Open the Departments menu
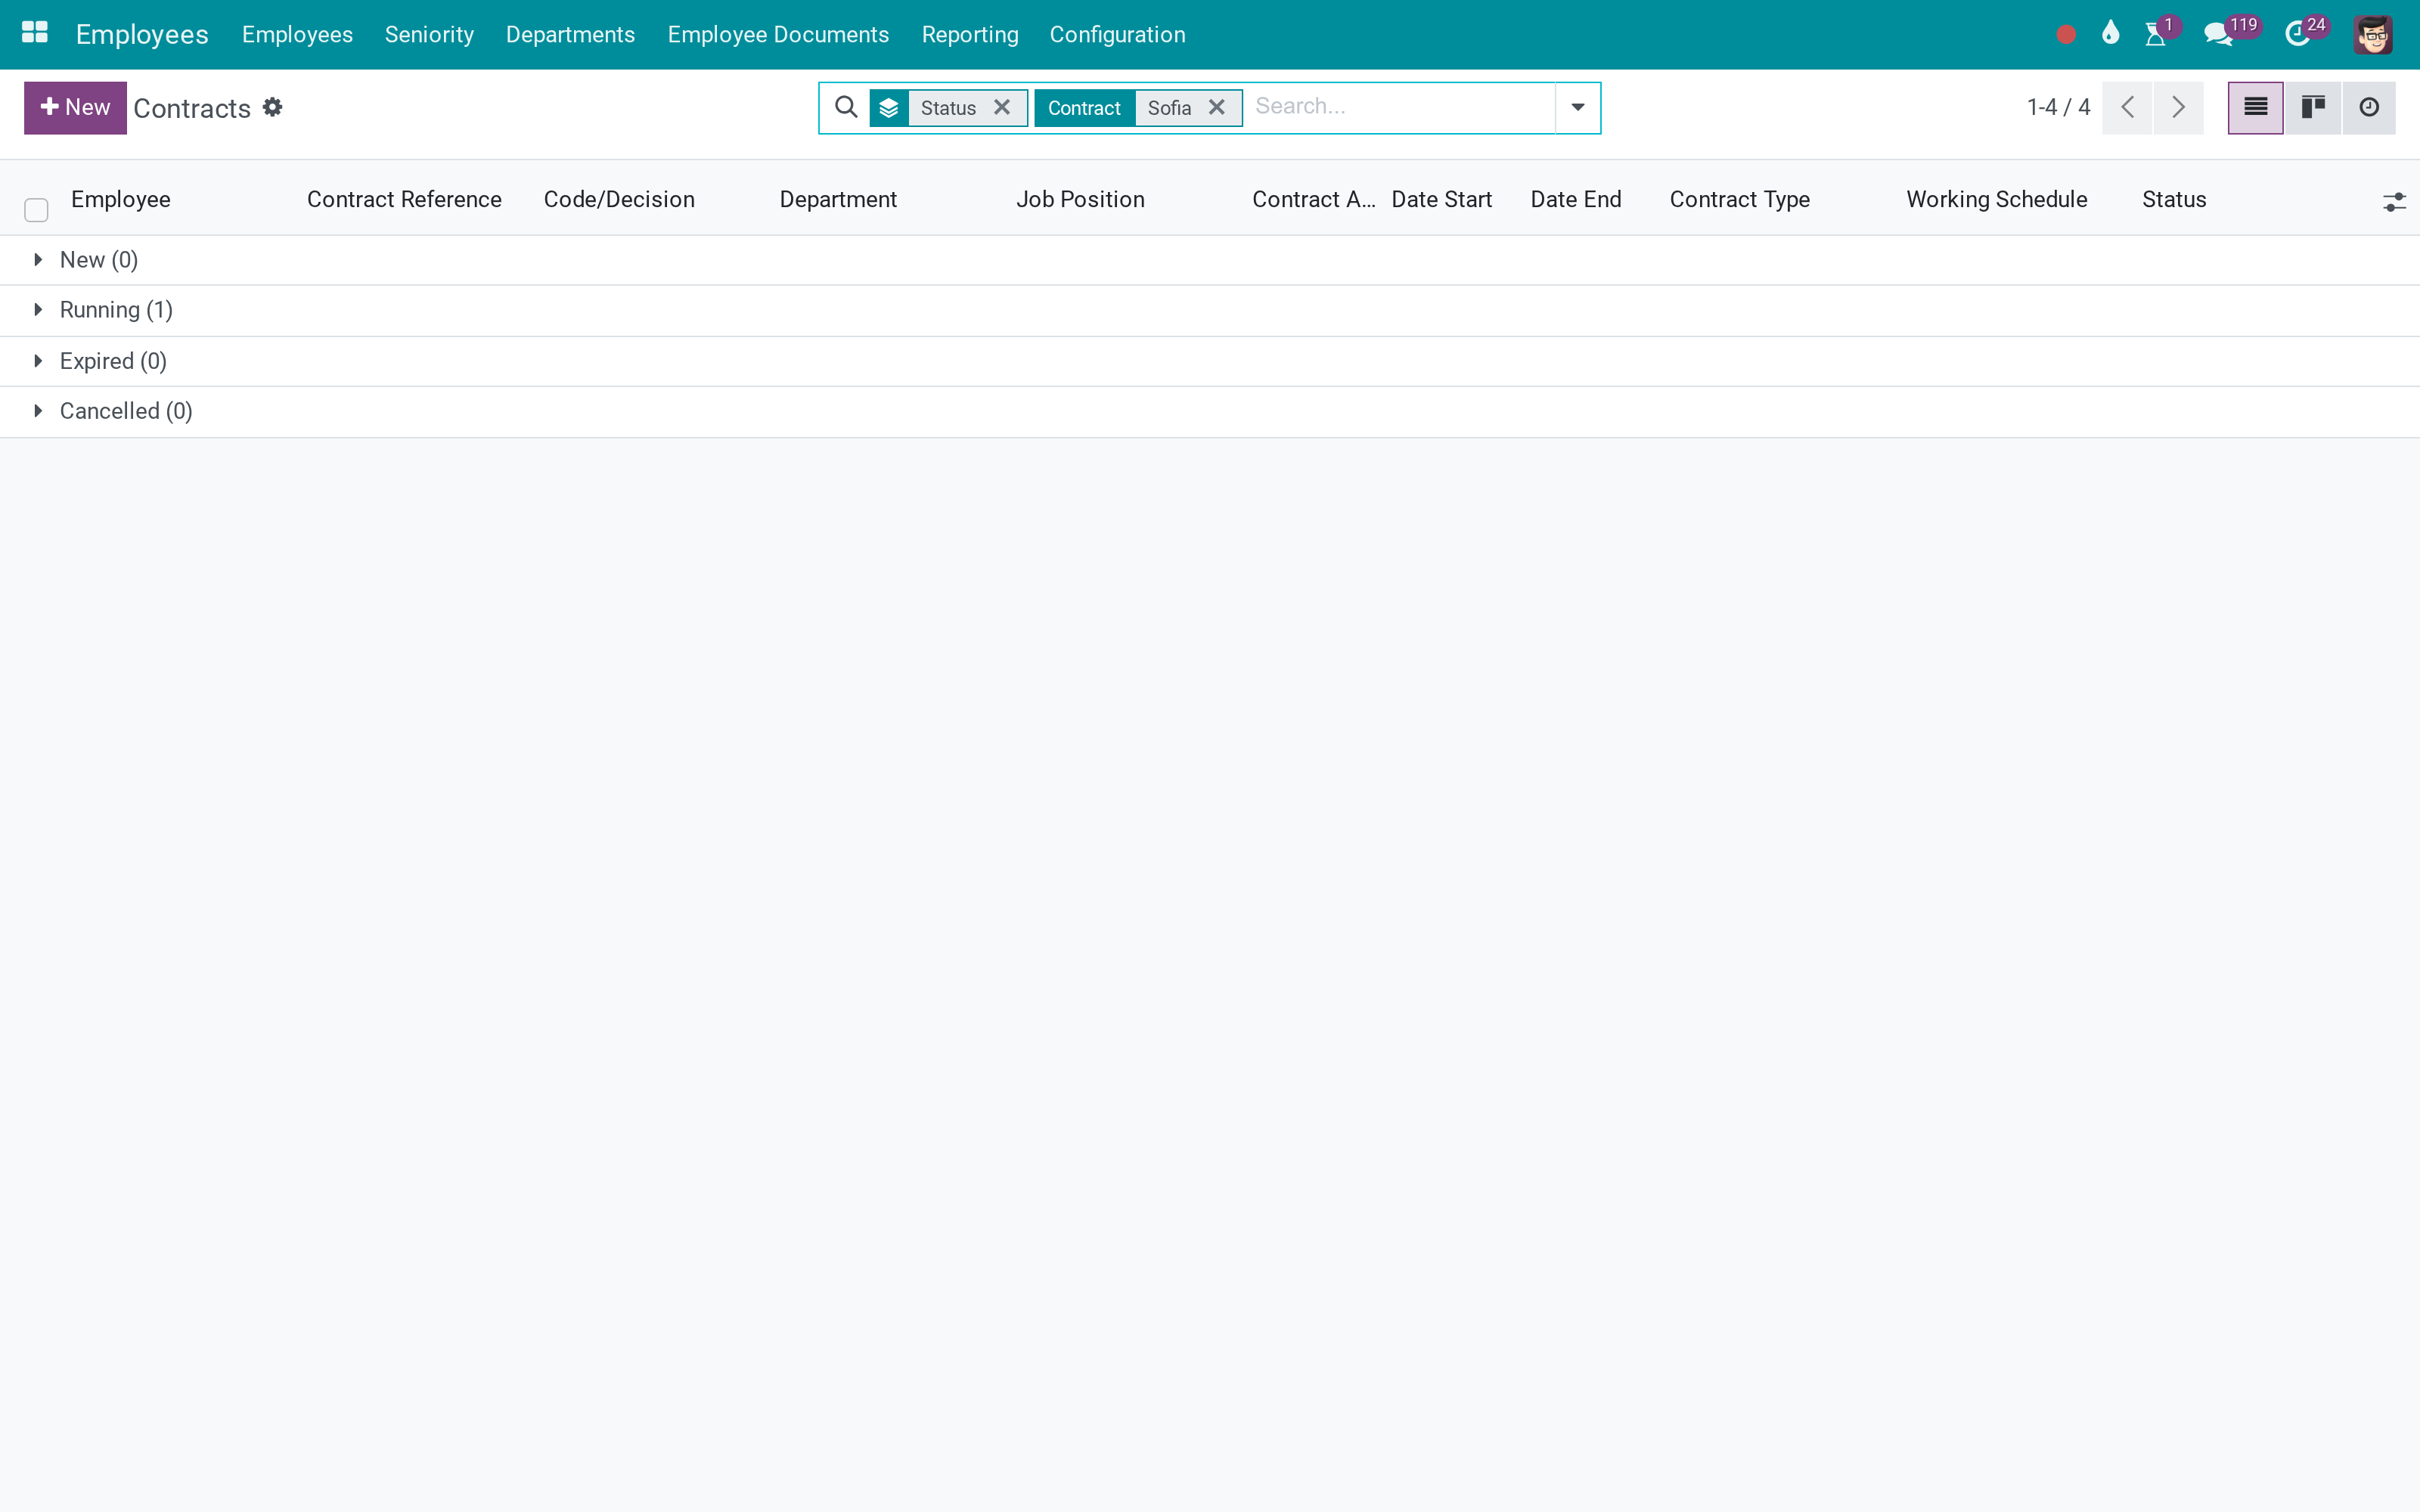 pyautogui.click(x=570, y=35)
